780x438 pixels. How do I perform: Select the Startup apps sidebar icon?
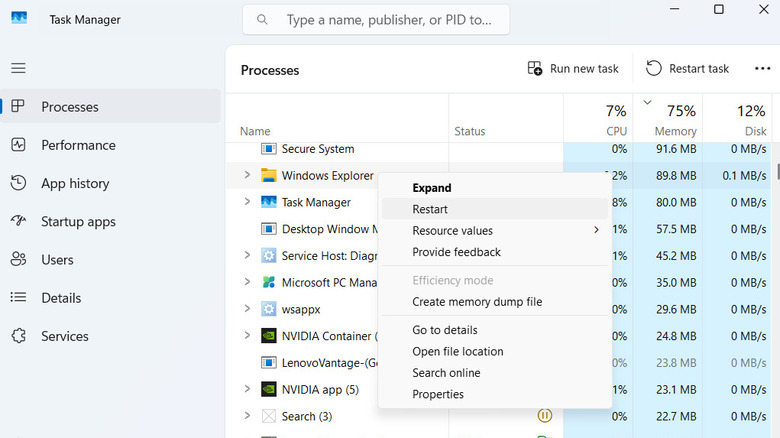(18, 222)
